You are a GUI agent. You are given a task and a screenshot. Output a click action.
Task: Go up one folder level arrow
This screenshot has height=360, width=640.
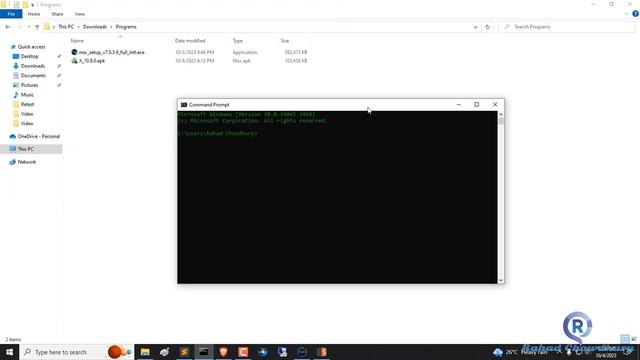pyautogui.click(x=37, y=27)
